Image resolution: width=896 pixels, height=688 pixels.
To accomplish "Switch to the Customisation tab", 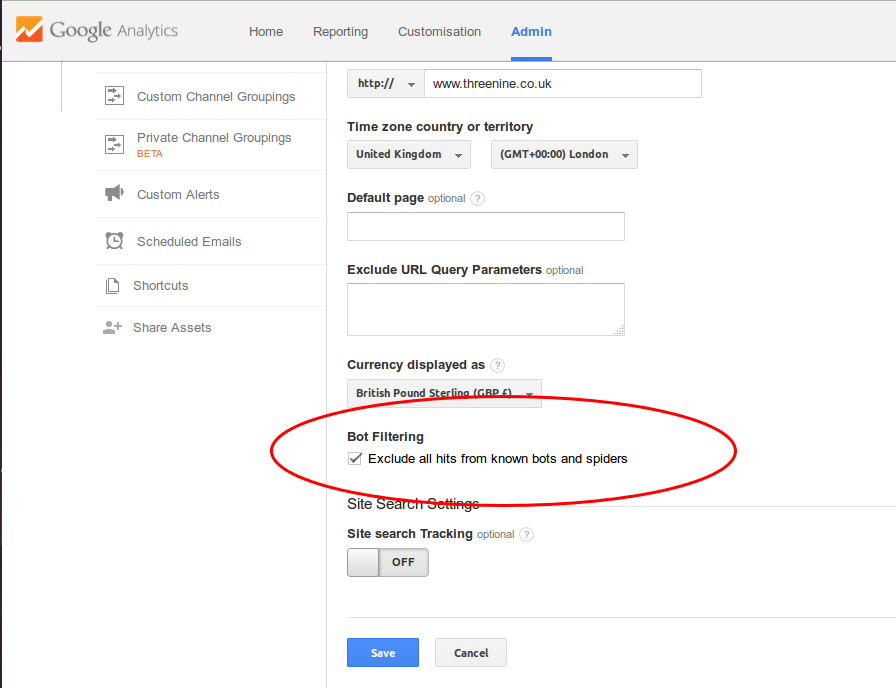I will (x=439, y=31).
